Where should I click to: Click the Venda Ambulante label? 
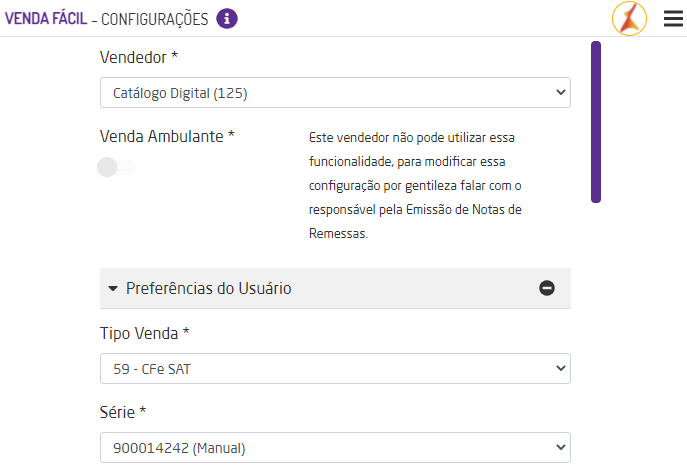point(167,136)
